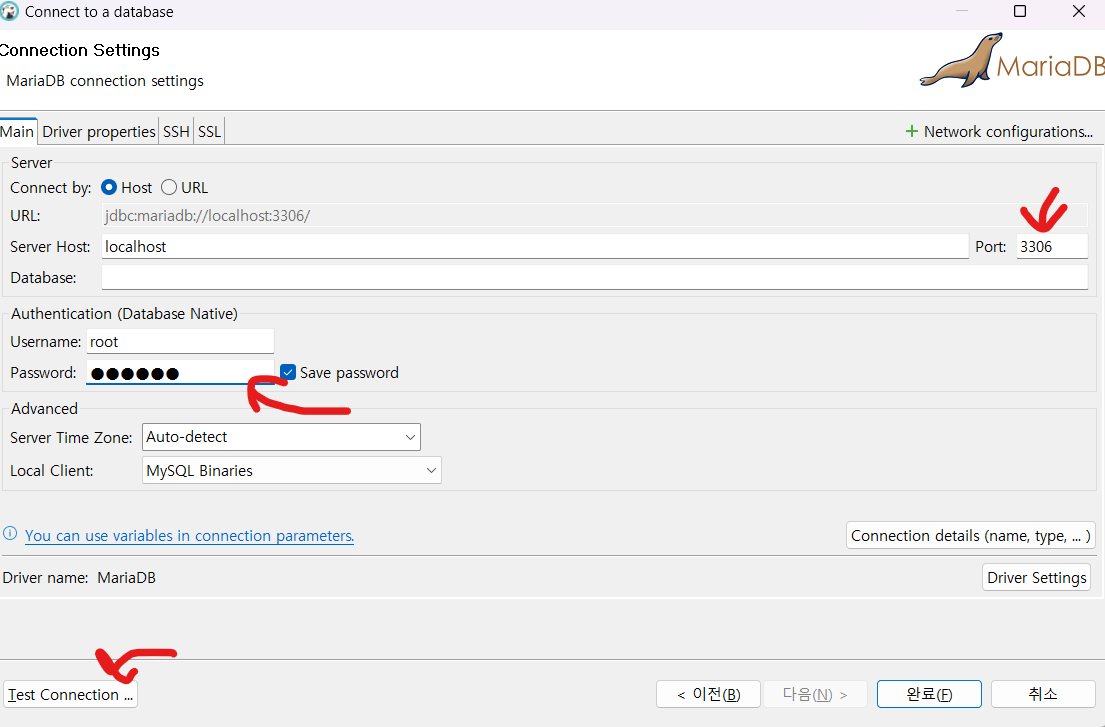Click the info icon beside variables link

point(10,533)
